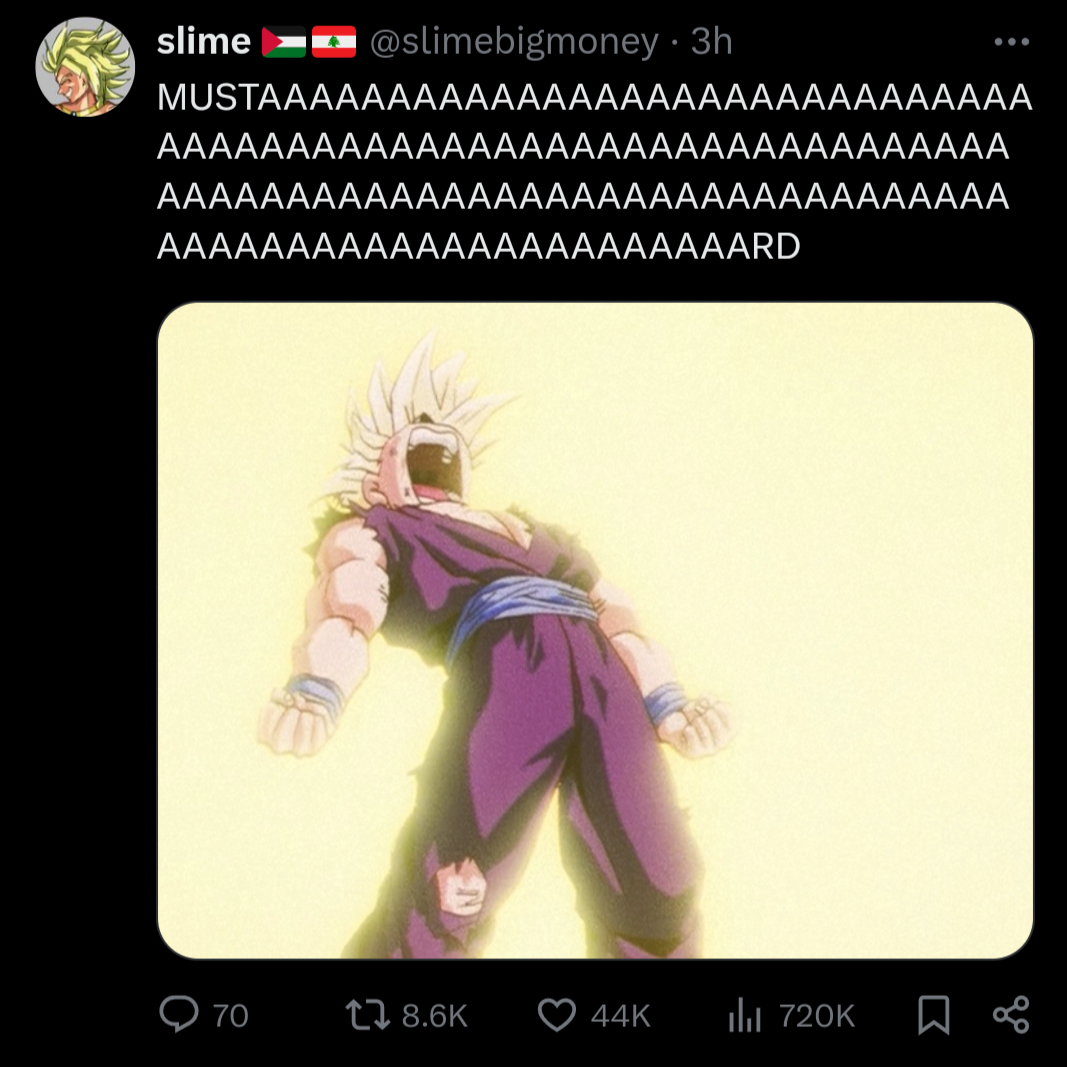Click the reply count "70"
Screen dimensions: 1067x1067
pos(231,1016)
